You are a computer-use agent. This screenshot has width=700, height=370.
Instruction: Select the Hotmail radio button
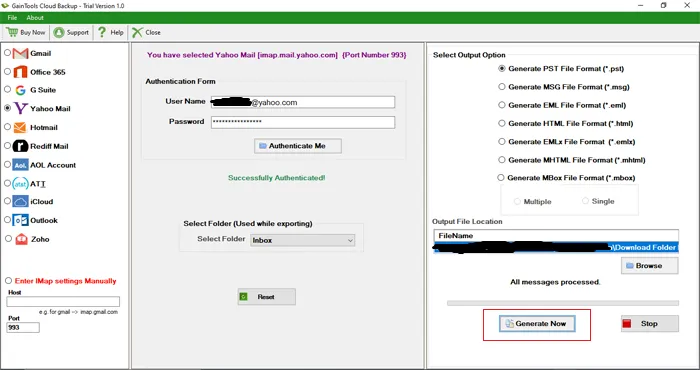pos(7,127)
